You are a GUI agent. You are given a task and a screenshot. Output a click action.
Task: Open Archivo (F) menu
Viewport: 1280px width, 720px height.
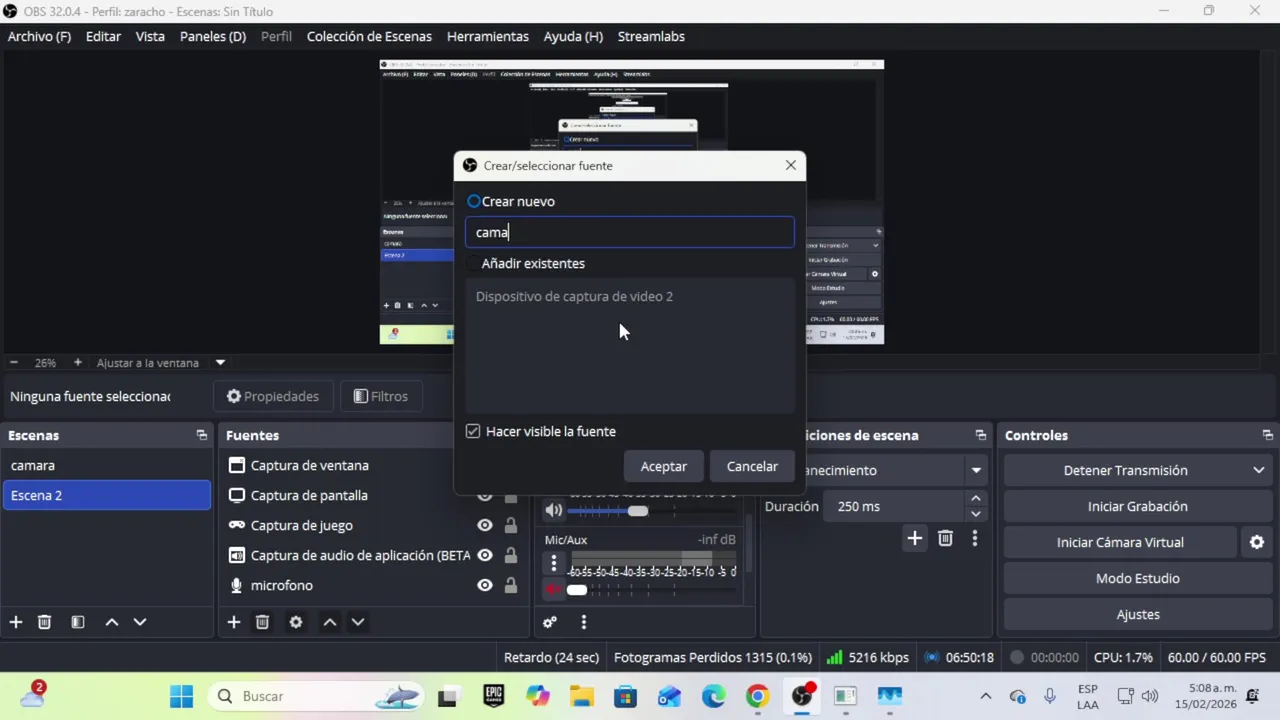click(x=39, y=36)
